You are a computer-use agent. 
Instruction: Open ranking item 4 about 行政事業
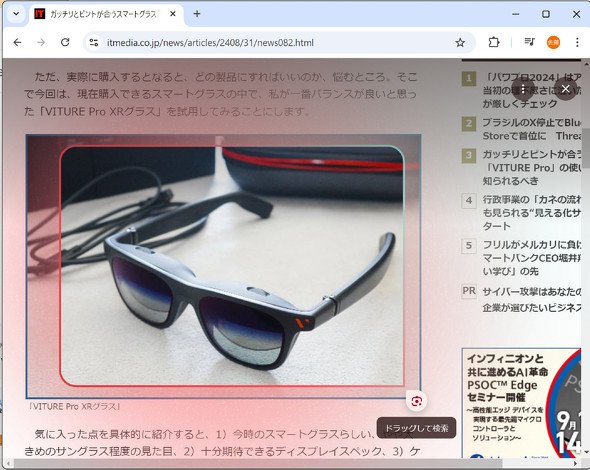[x=532, y=213]
